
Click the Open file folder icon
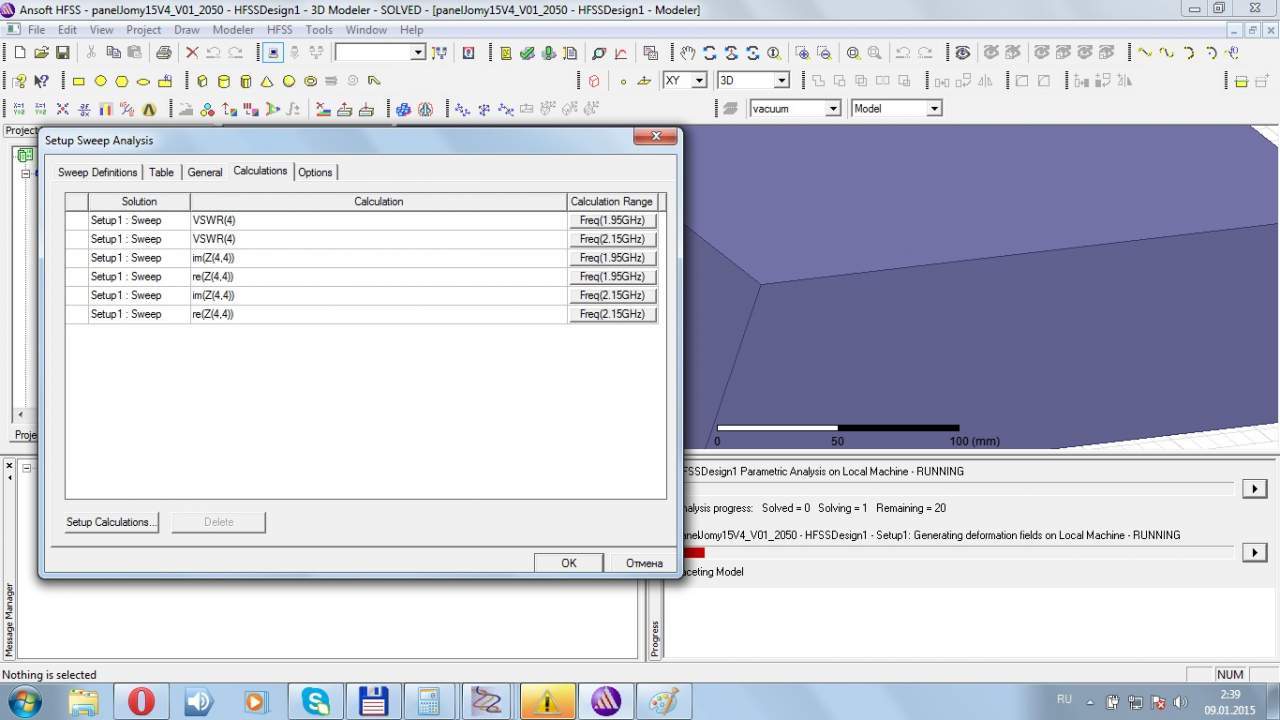click(41, 53)
